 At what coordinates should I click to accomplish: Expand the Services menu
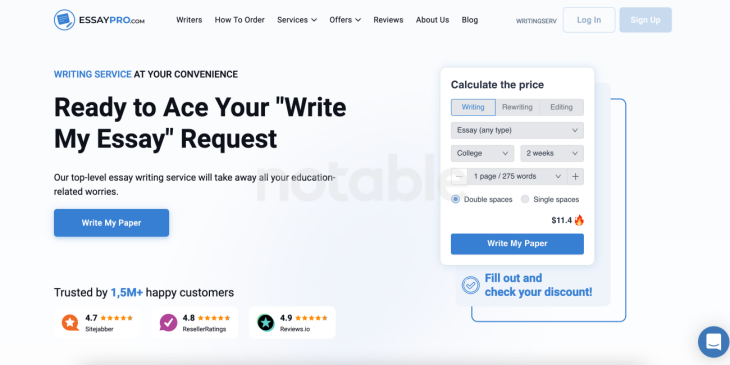click(x=297, y=20)
